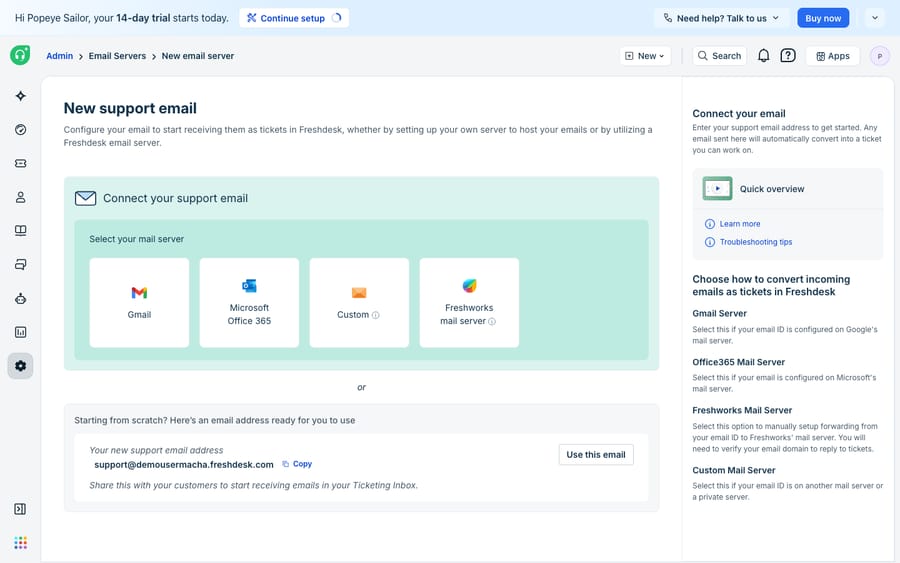Click the Freshworks Mail Server heading

point(742,410)
